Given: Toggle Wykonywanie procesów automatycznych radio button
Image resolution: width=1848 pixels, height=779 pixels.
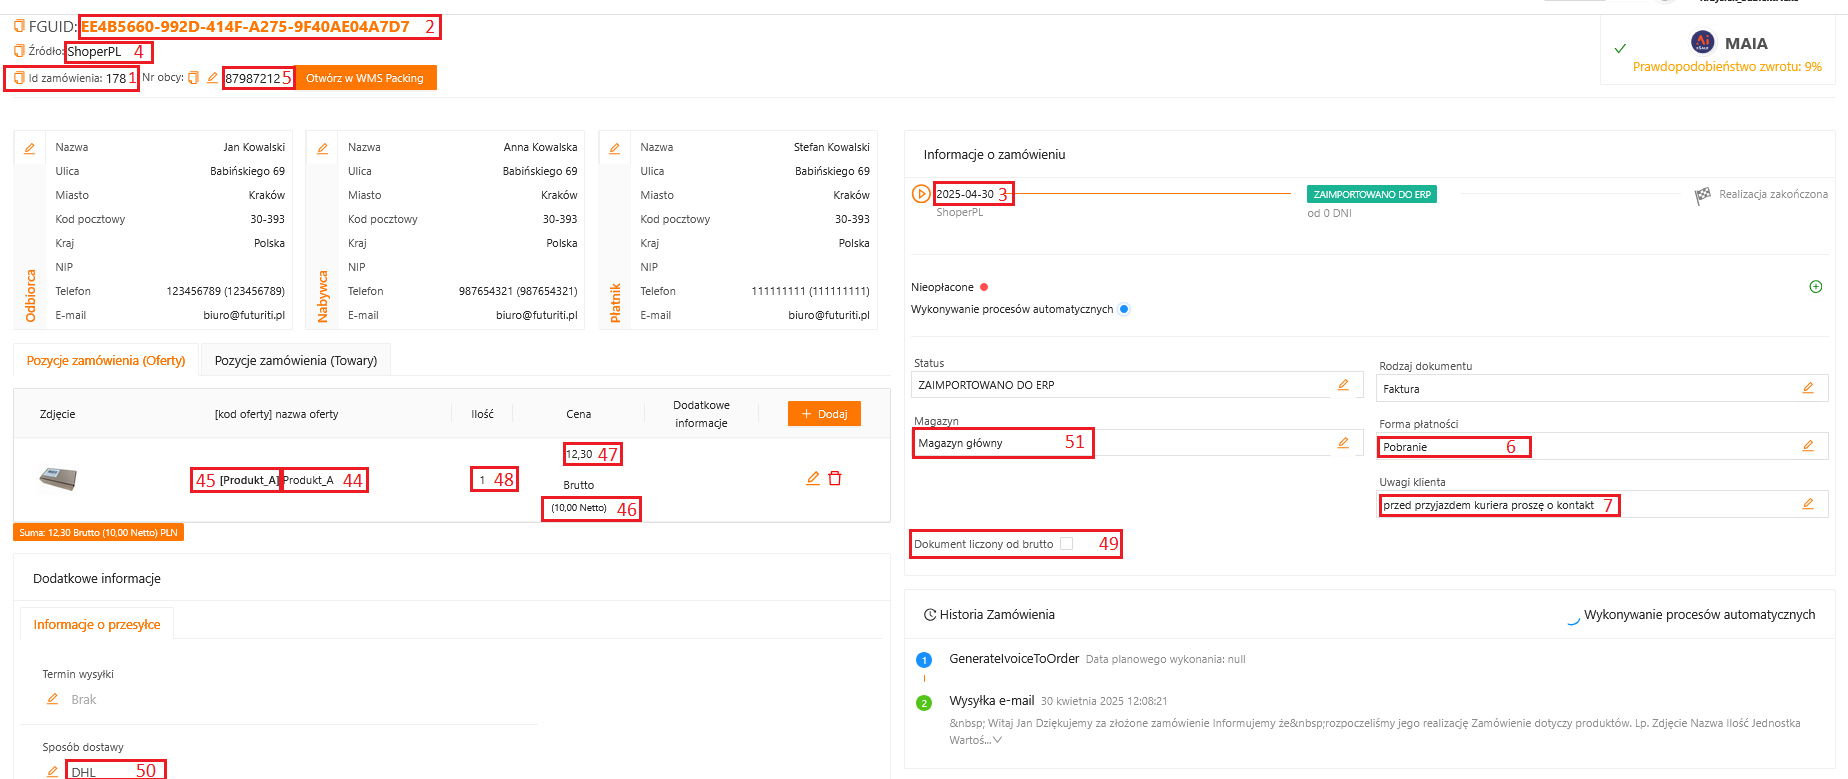Looking at the screenshot, I should pyautogui.click(x=1124, y=309).
